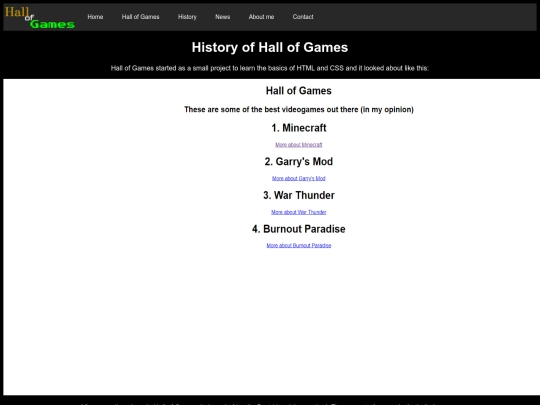540x405 pixels.
Task: Select the '2. Garry's Mod' heading
Action: (x=299, y=162)
